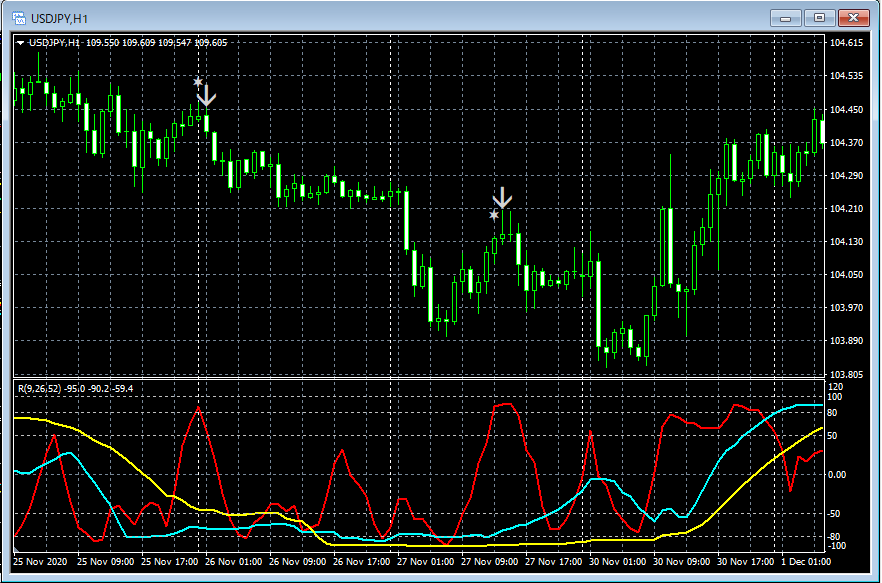The height and width of the screenshot is (583, 882).
Task: Select the star marker near 25 Nov 17:00 candle
Action: tap(198, 82)
